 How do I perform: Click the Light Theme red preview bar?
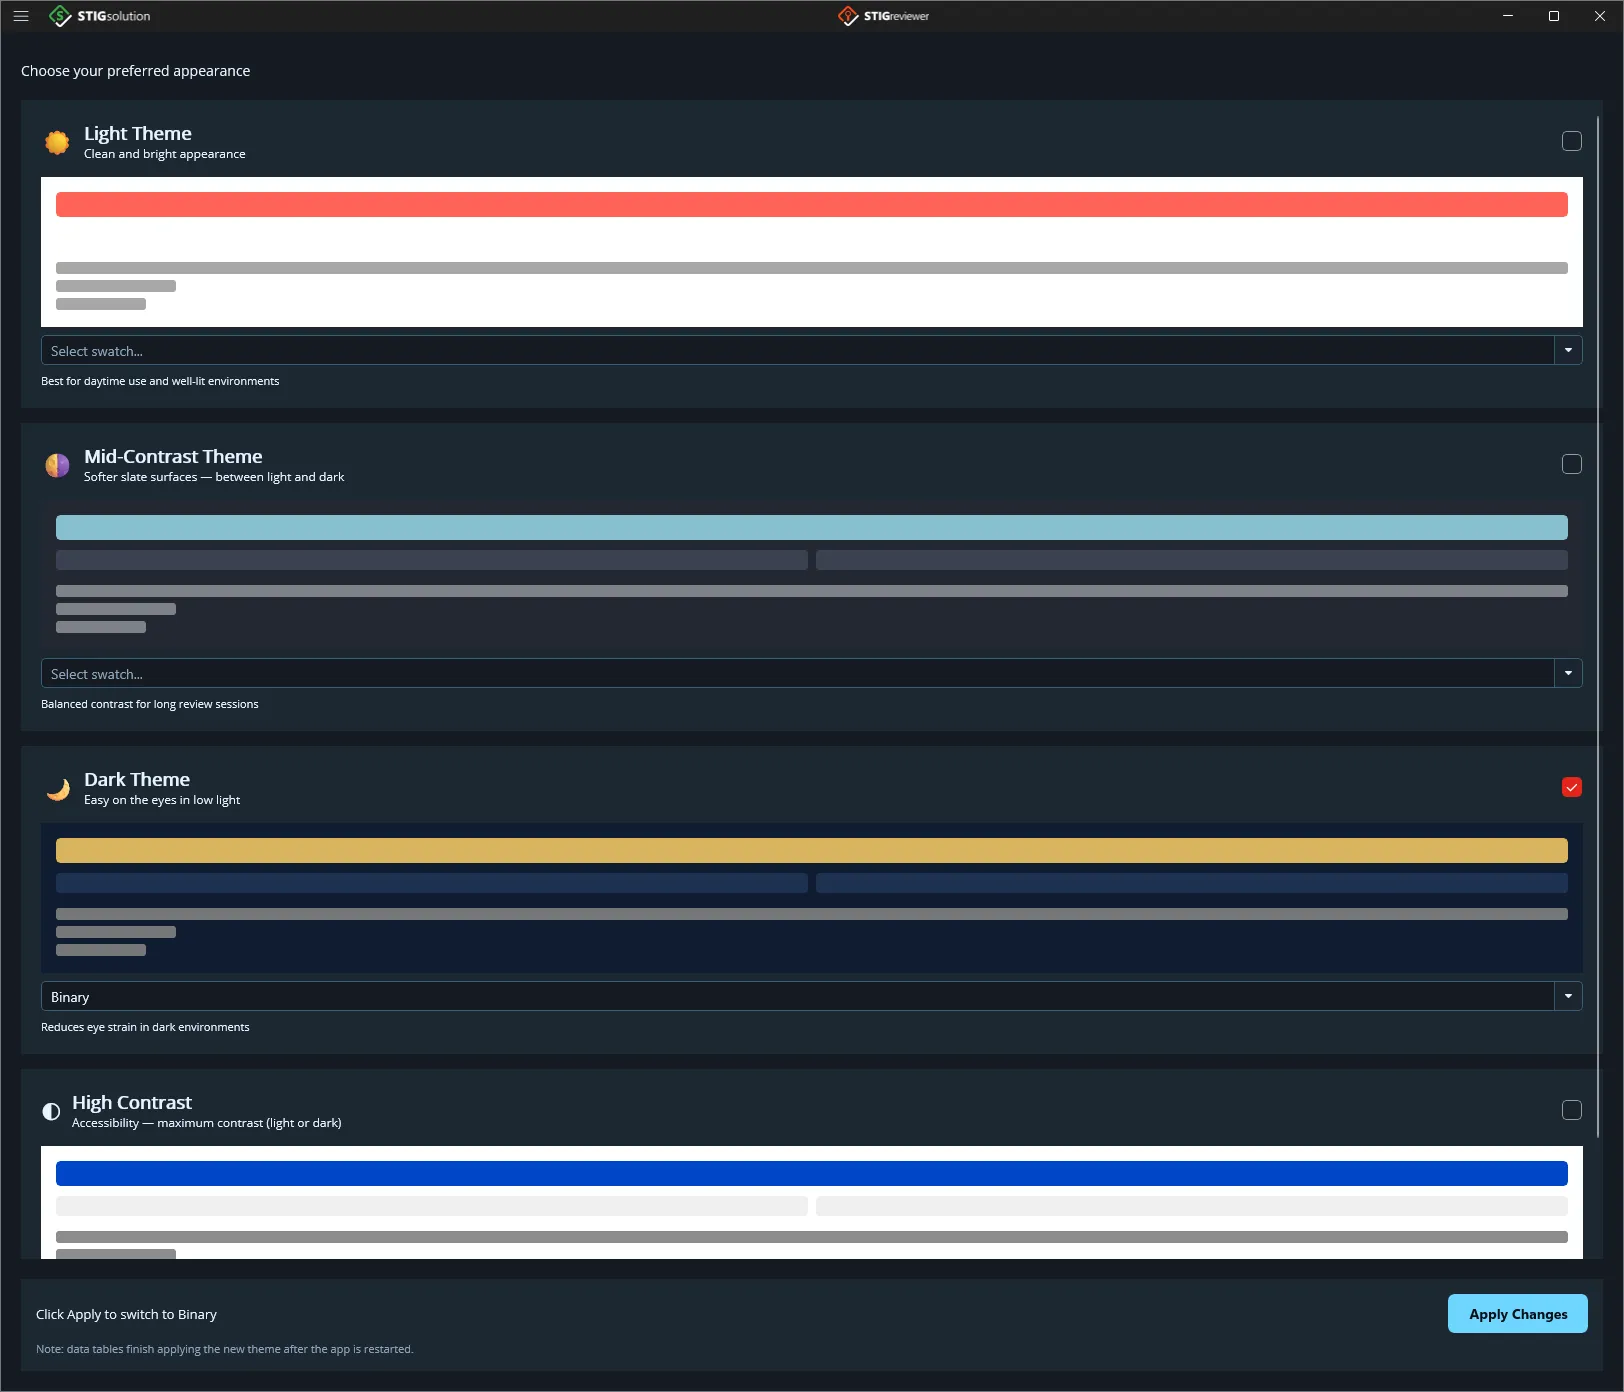[x=811, y=205]
